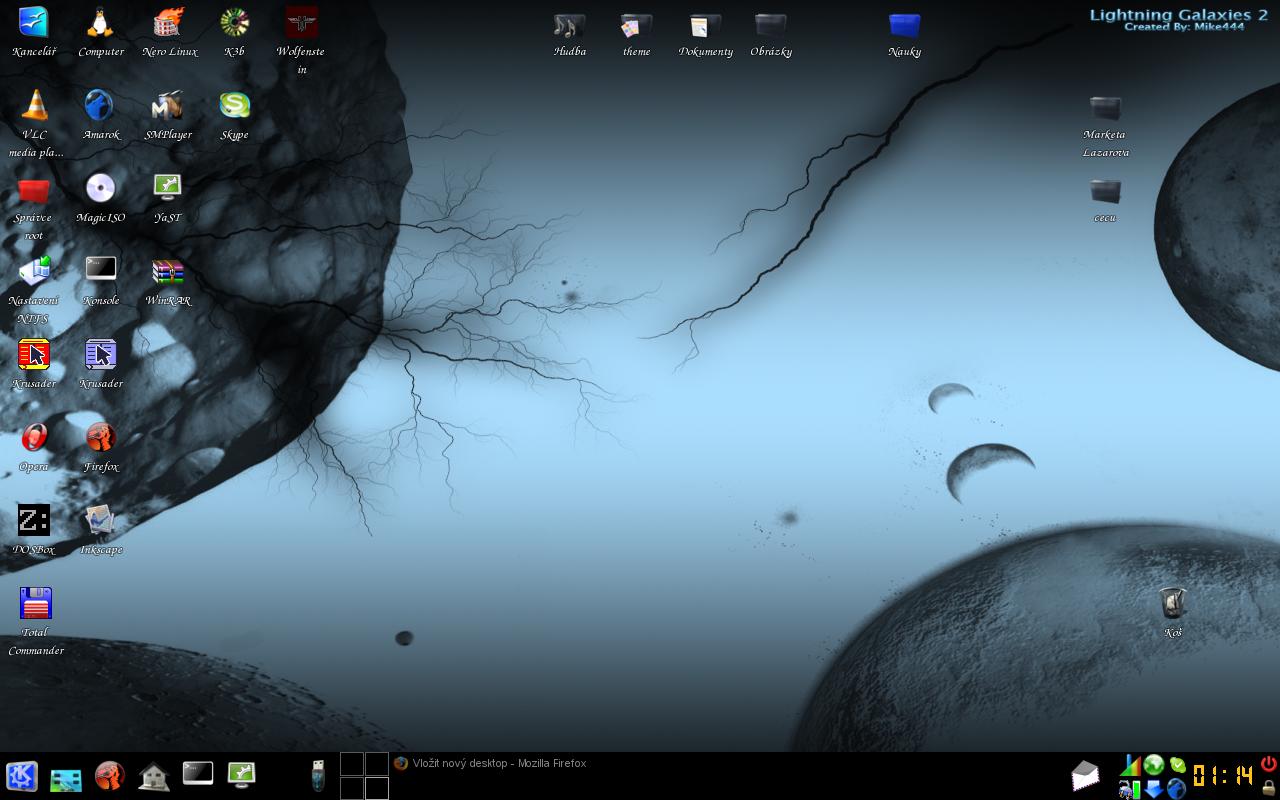Launch Firefox from the panel launcher
Viewport: 1280px width, 800px height.
point(110,776)
